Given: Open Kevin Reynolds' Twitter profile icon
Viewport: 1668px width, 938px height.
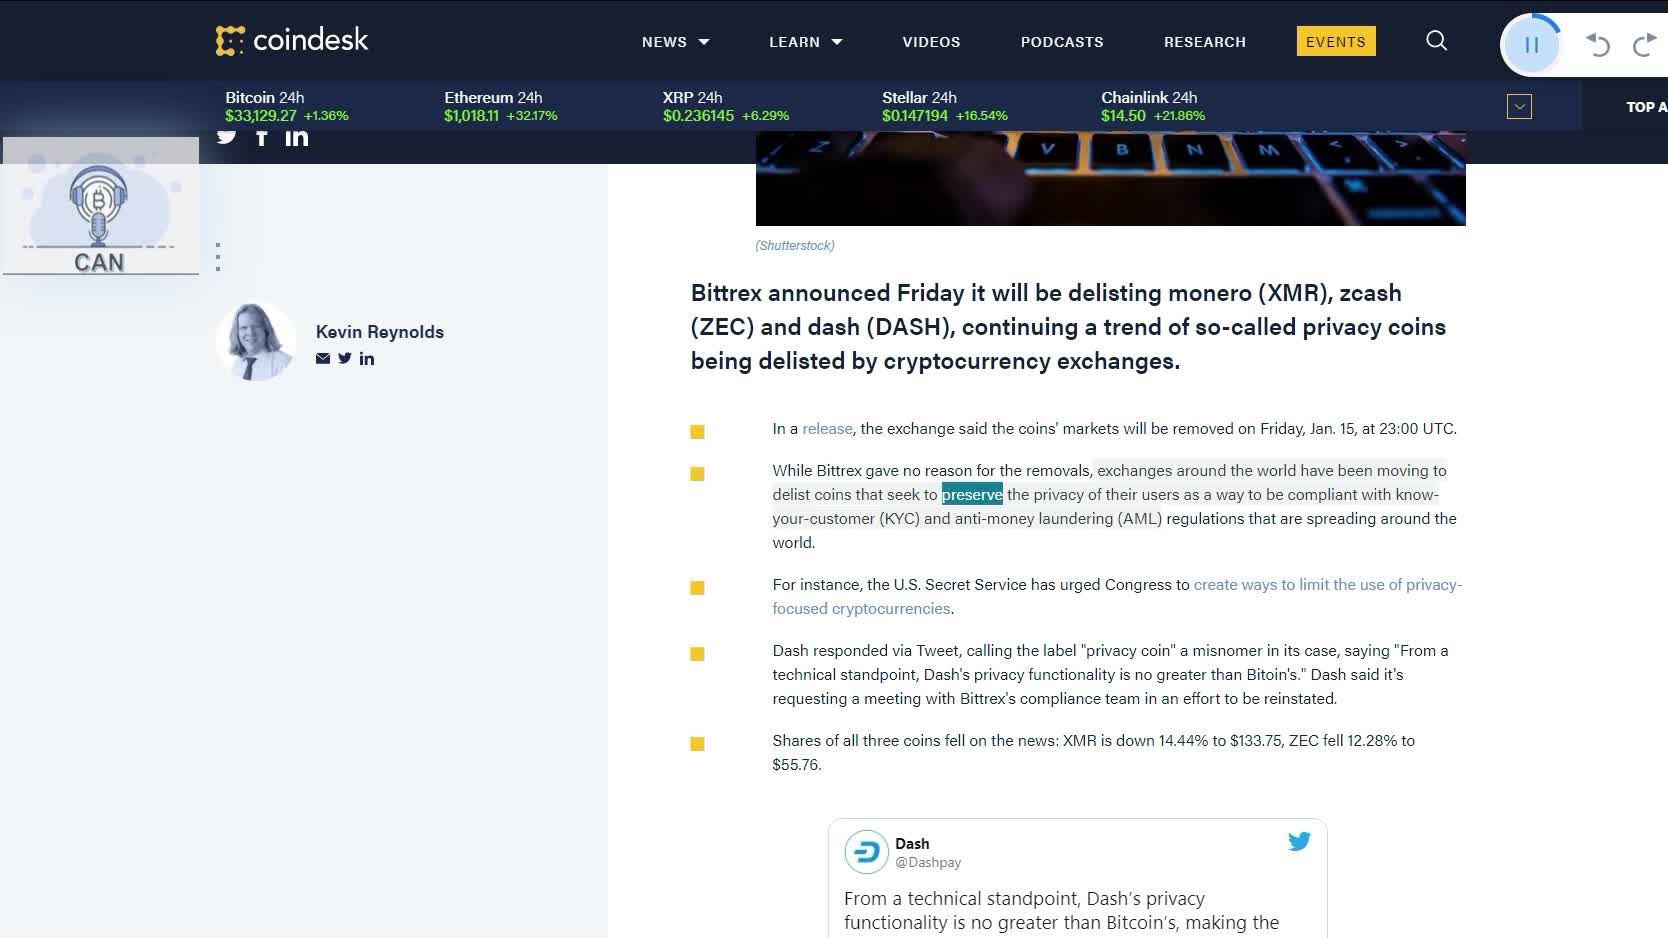Looking at the screenshot, I should click(x=345, y=358).
